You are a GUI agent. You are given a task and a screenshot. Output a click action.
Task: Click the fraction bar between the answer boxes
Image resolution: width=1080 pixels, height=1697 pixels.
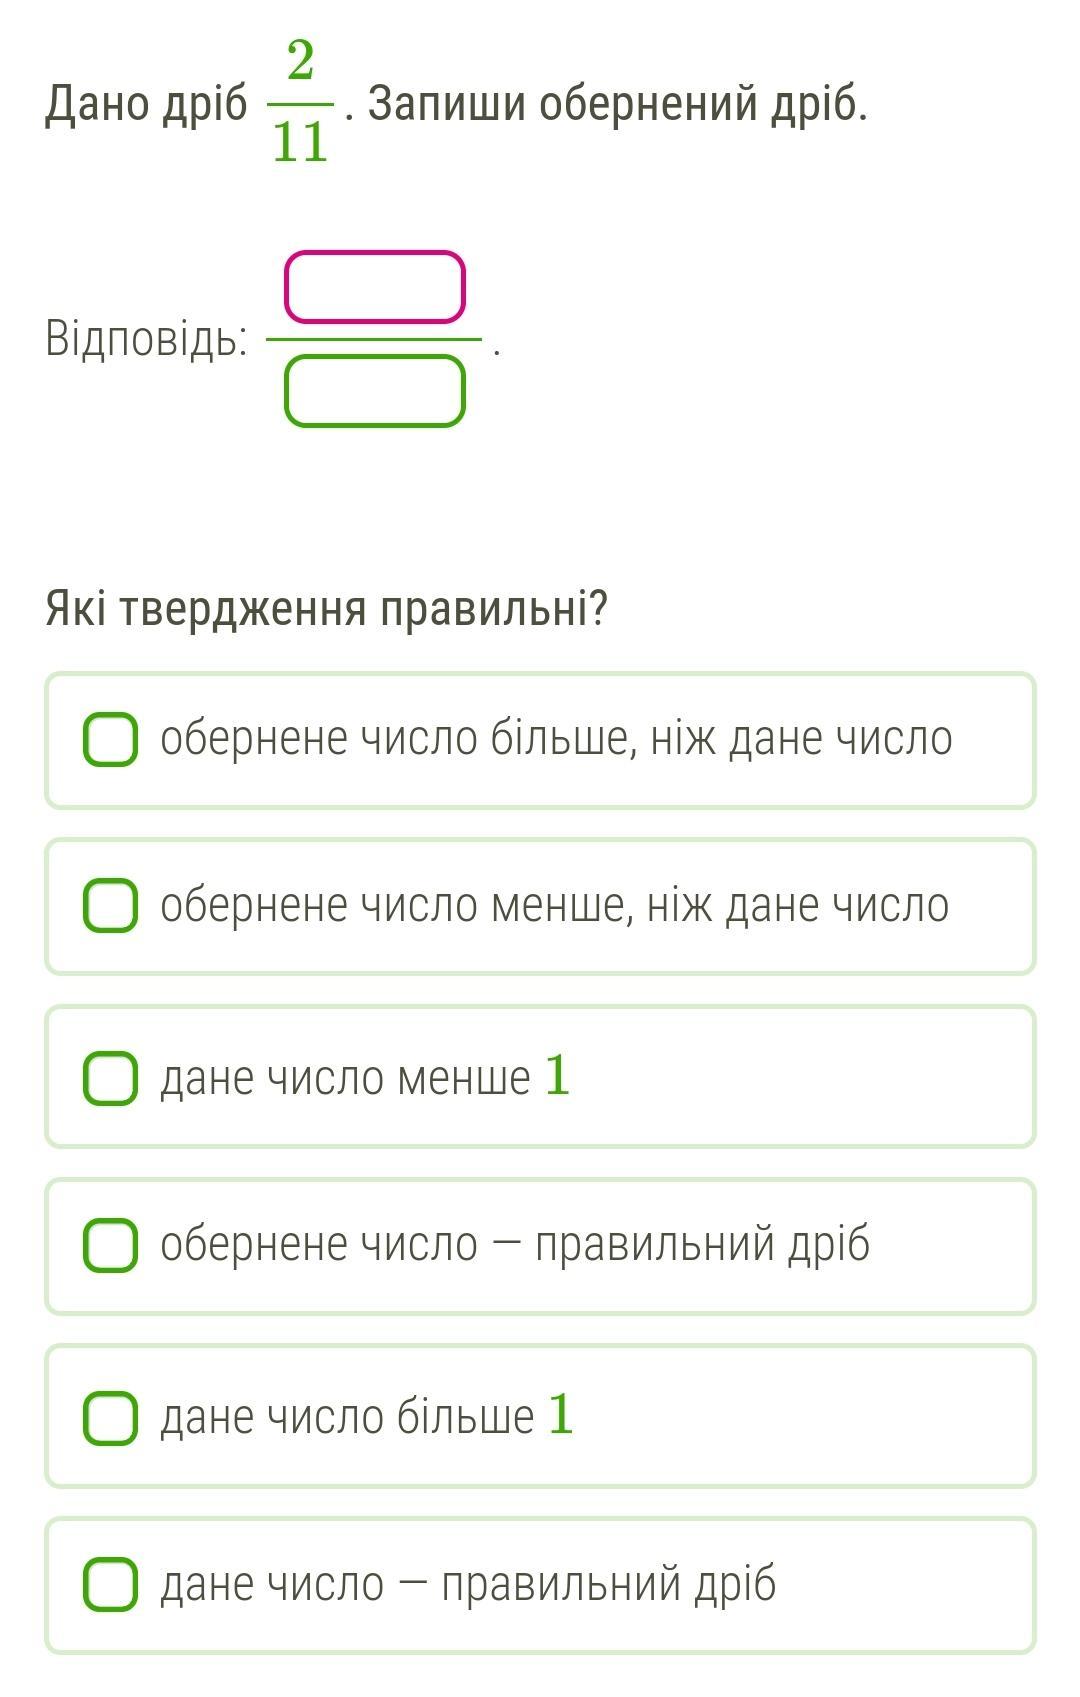click(375, 340)
